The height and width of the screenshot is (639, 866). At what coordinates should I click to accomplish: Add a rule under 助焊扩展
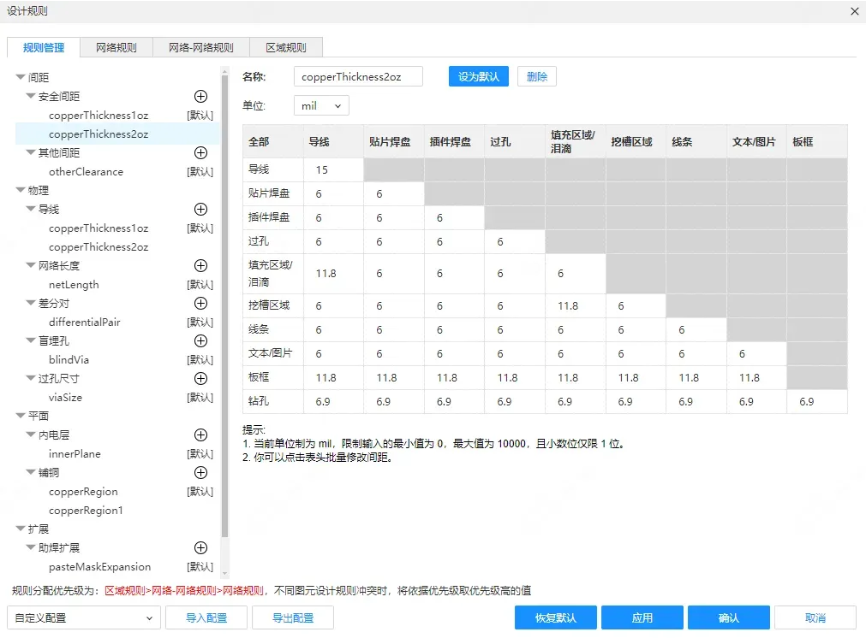(x=200, y=547)
